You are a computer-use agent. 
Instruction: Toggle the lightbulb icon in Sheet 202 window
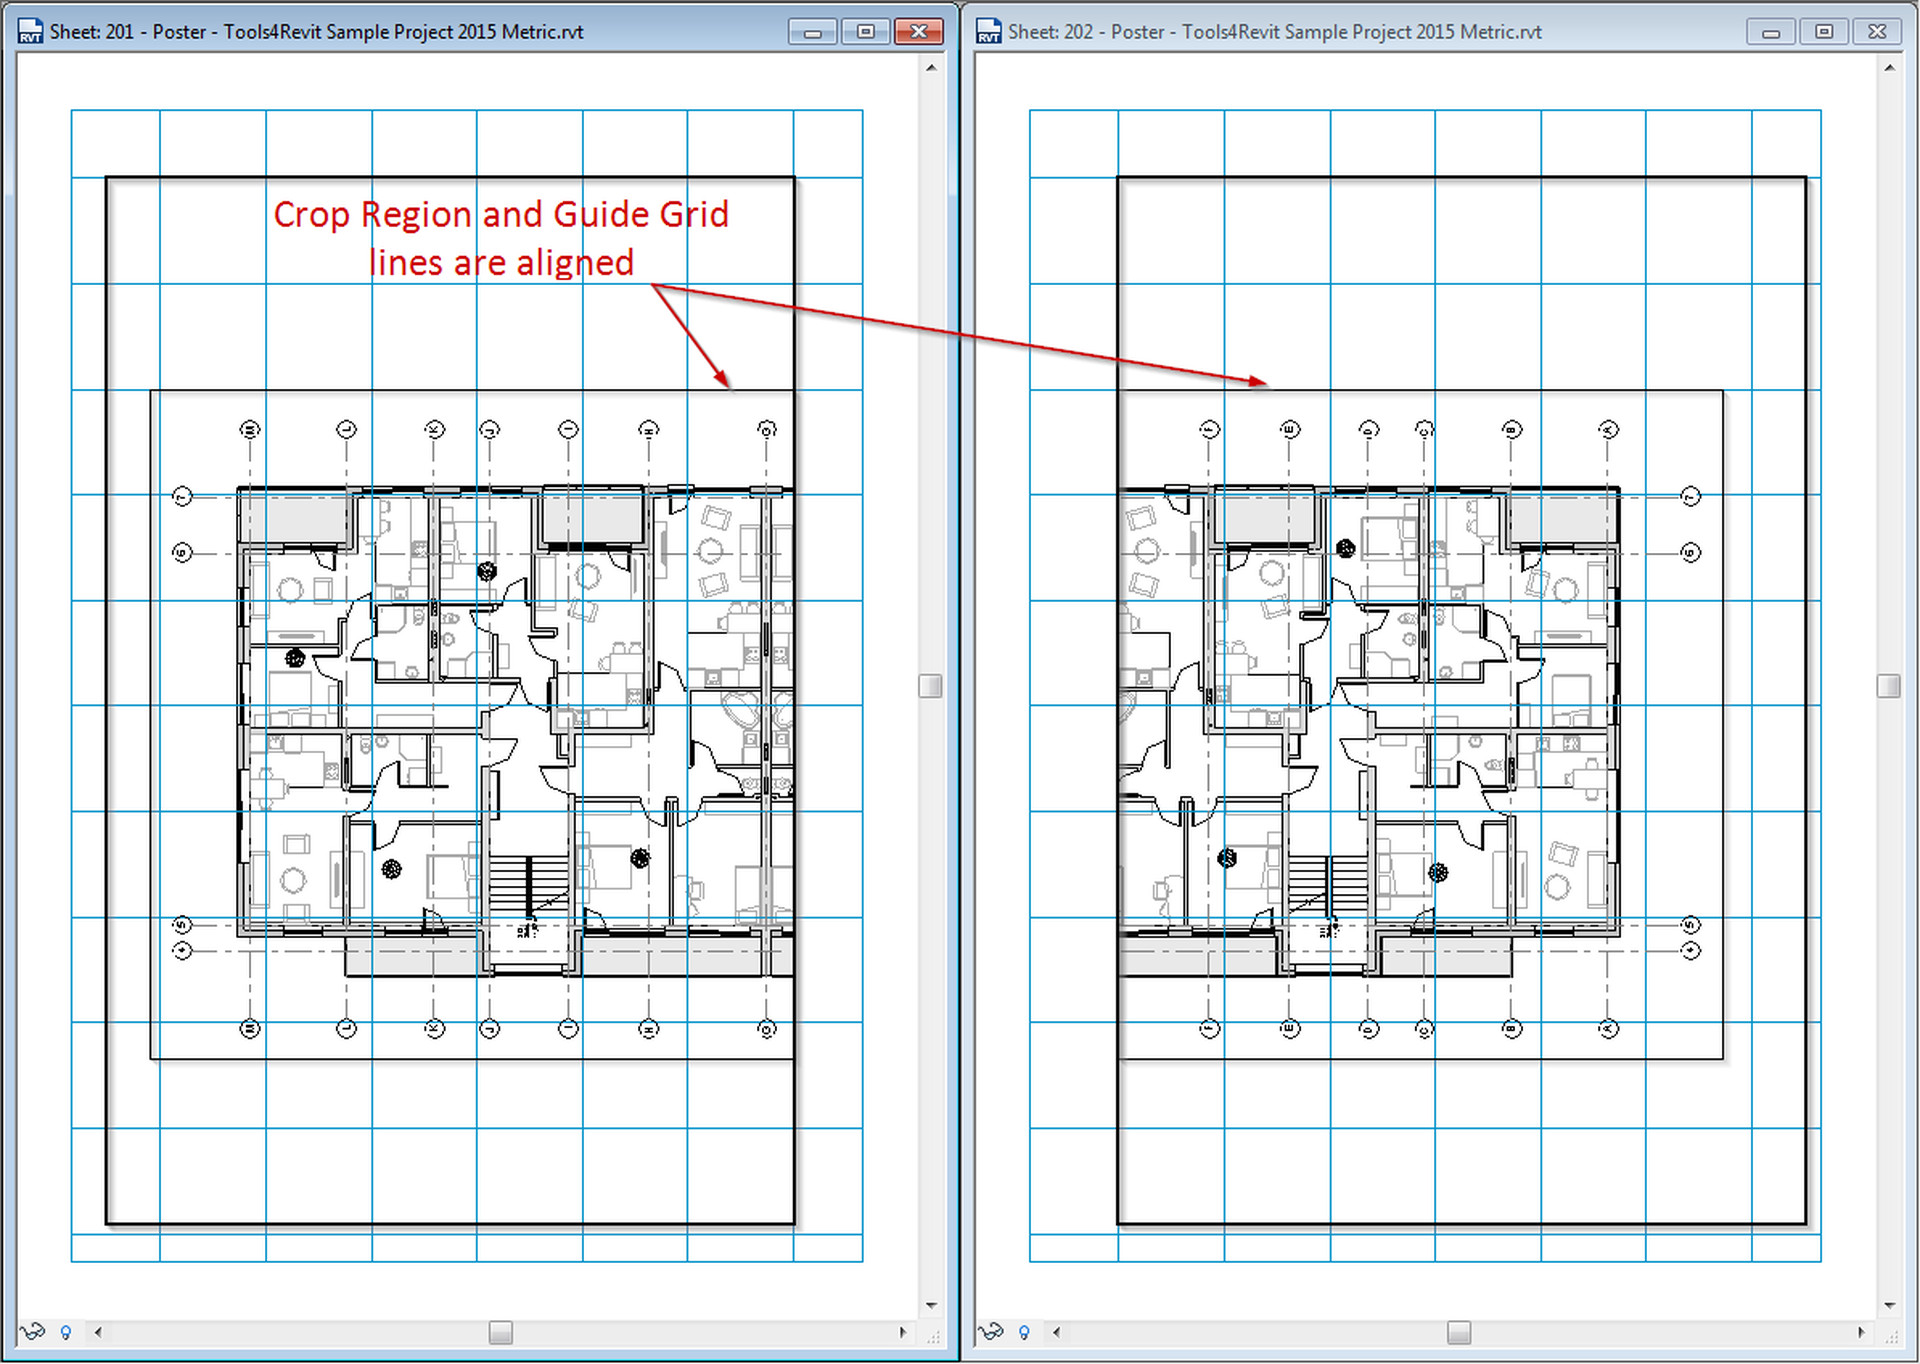pyautogui.click(x=1023, y=1332)
